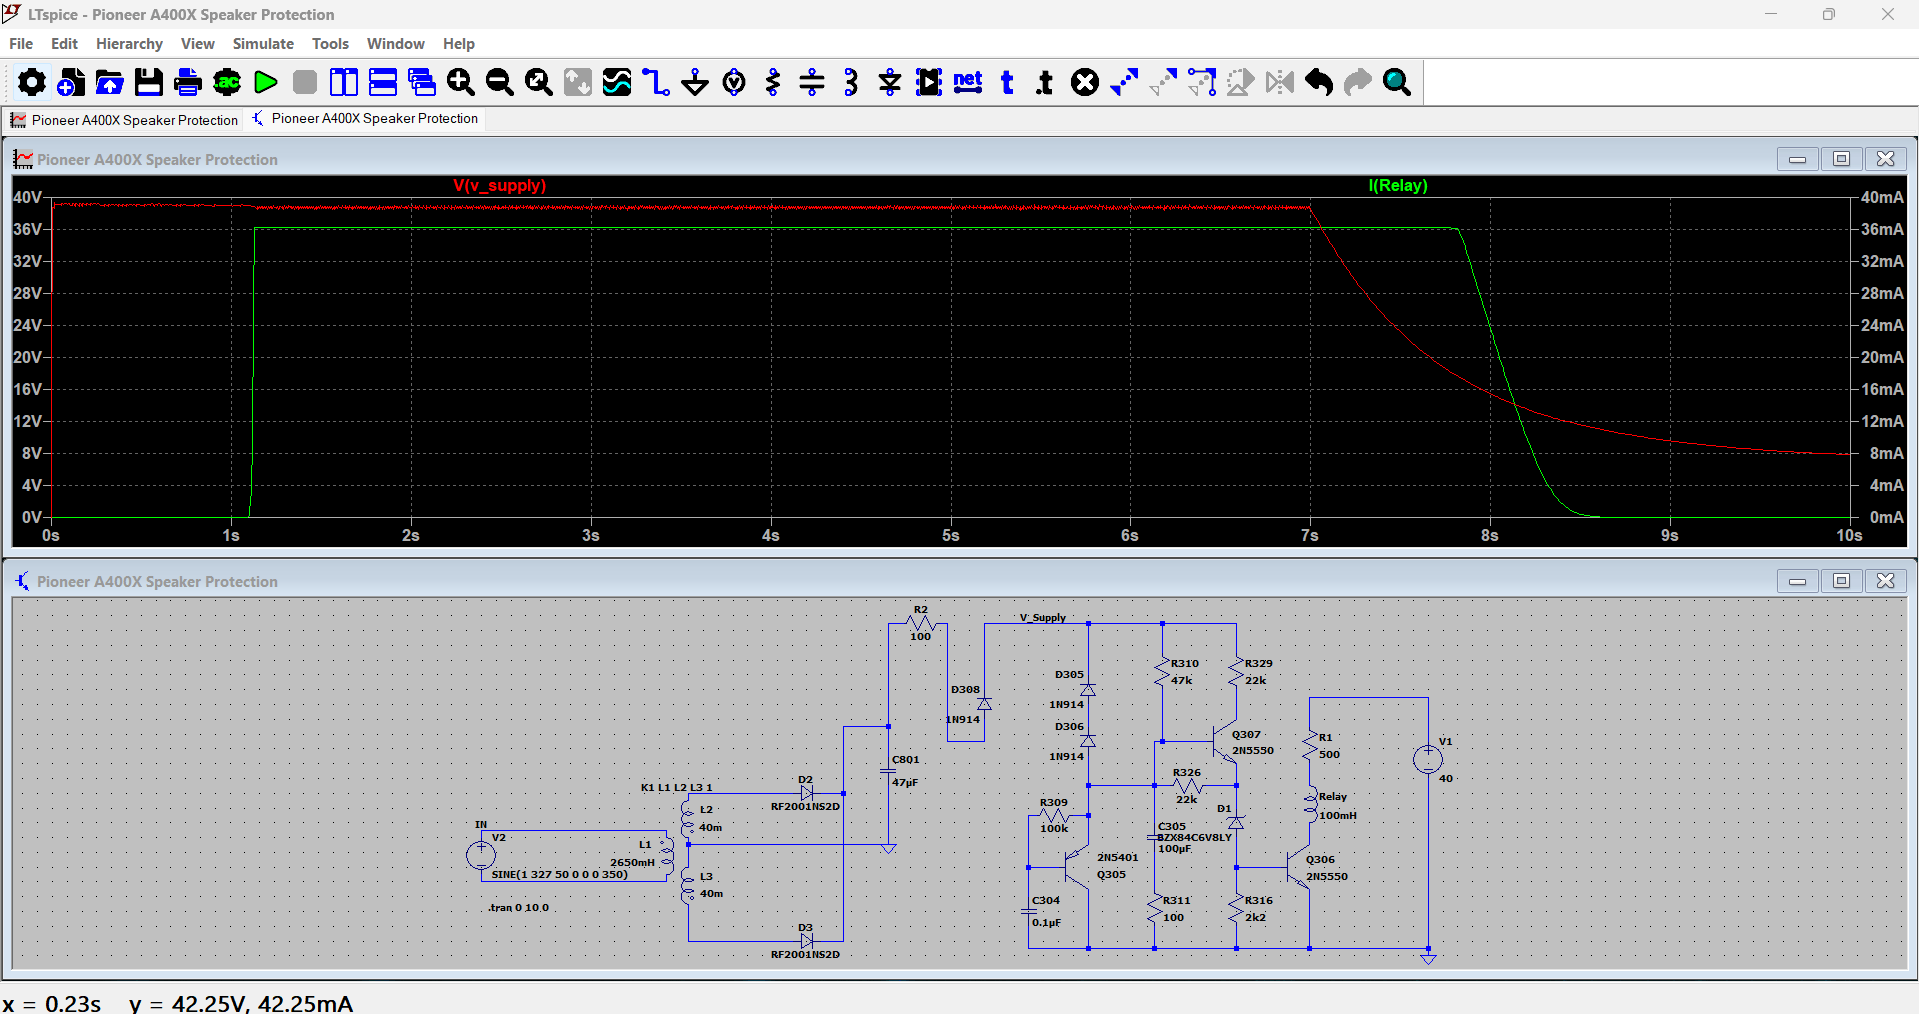Image resolution: width=1919 pixels, height=1014 pixels.
Task: Select the Place Resistor tool
Action: click(x=773, y=82)
